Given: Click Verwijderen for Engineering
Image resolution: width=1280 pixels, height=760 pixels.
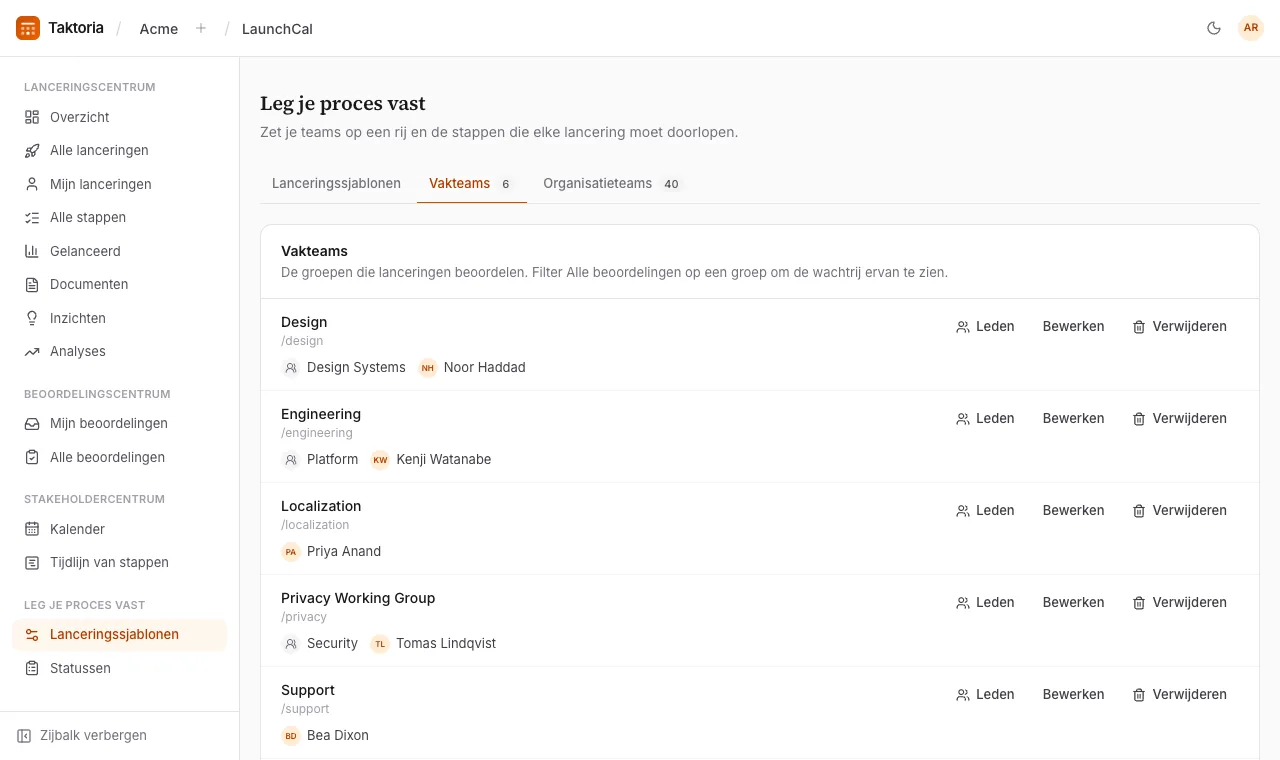Looking at the screenshot, I should 1179,418.
